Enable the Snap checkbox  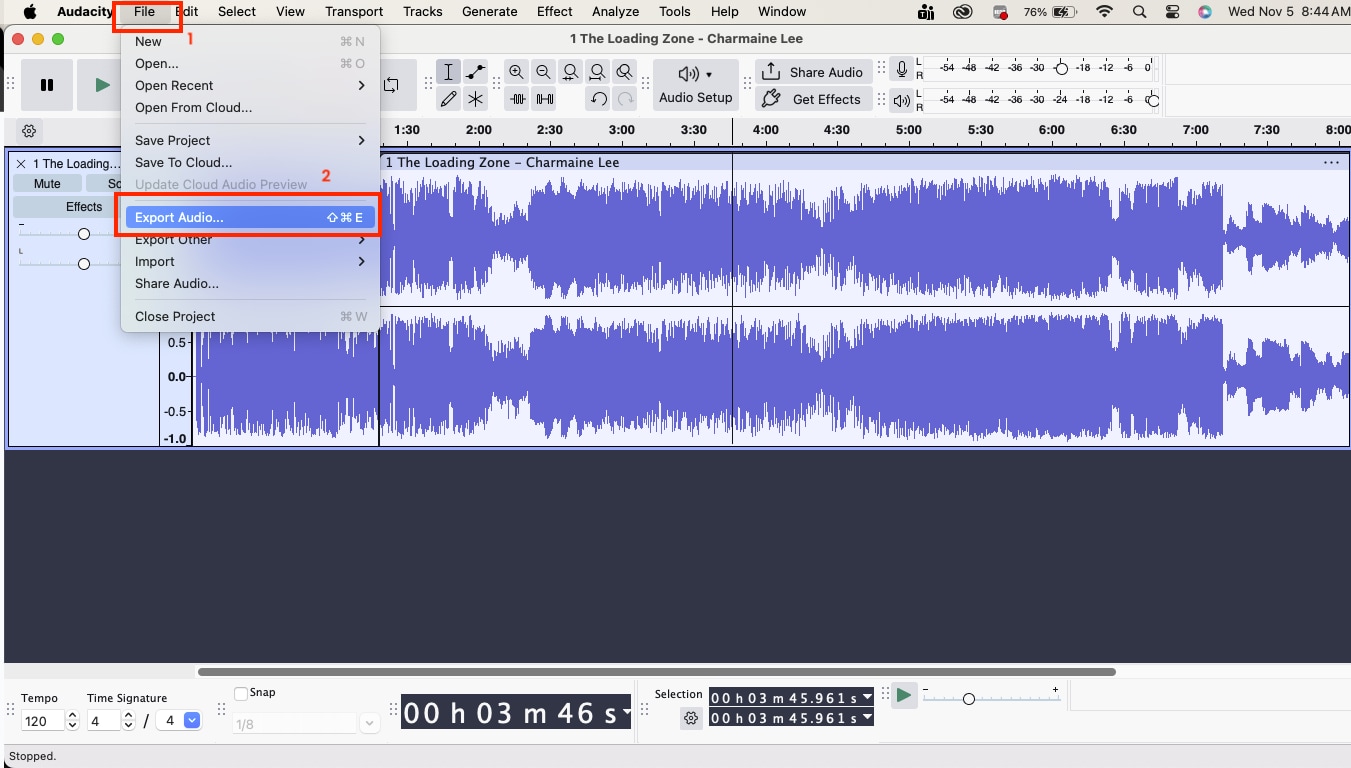coord(240,692)
